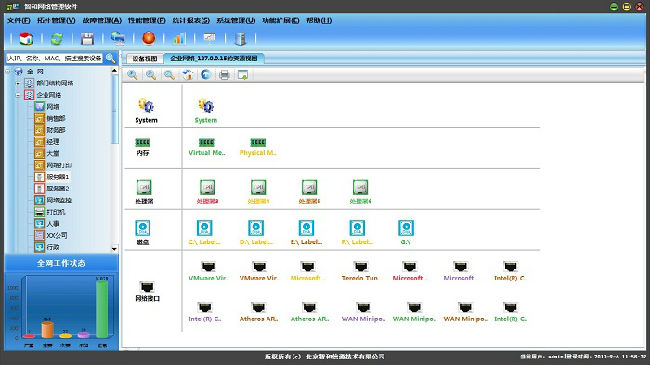Expand the 部门 network tree node
The height and width of the screenshot is (365, 650).
[x=18, y=83]
